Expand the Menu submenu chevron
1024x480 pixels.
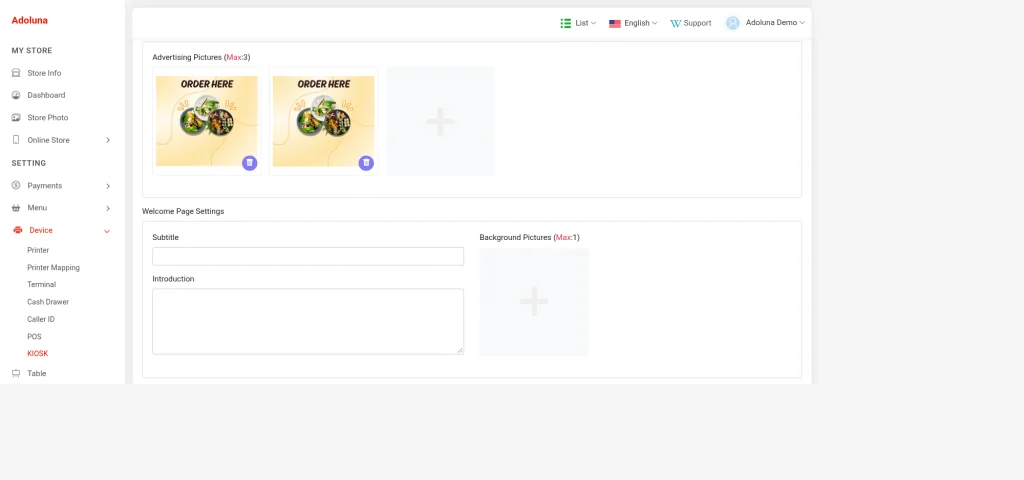[108, 208]
